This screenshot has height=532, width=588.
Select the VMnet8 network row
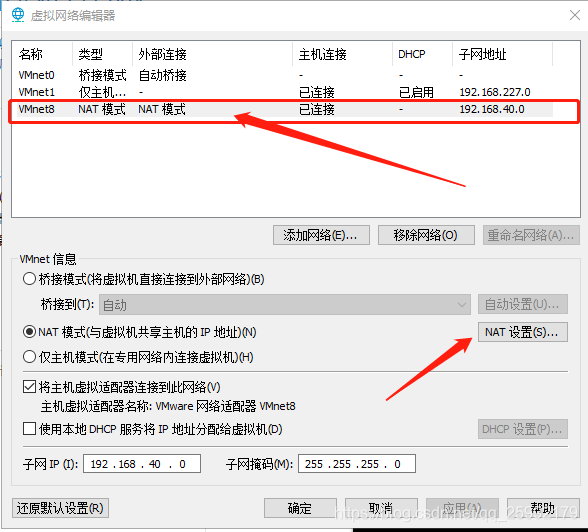(x=285, y=109)
